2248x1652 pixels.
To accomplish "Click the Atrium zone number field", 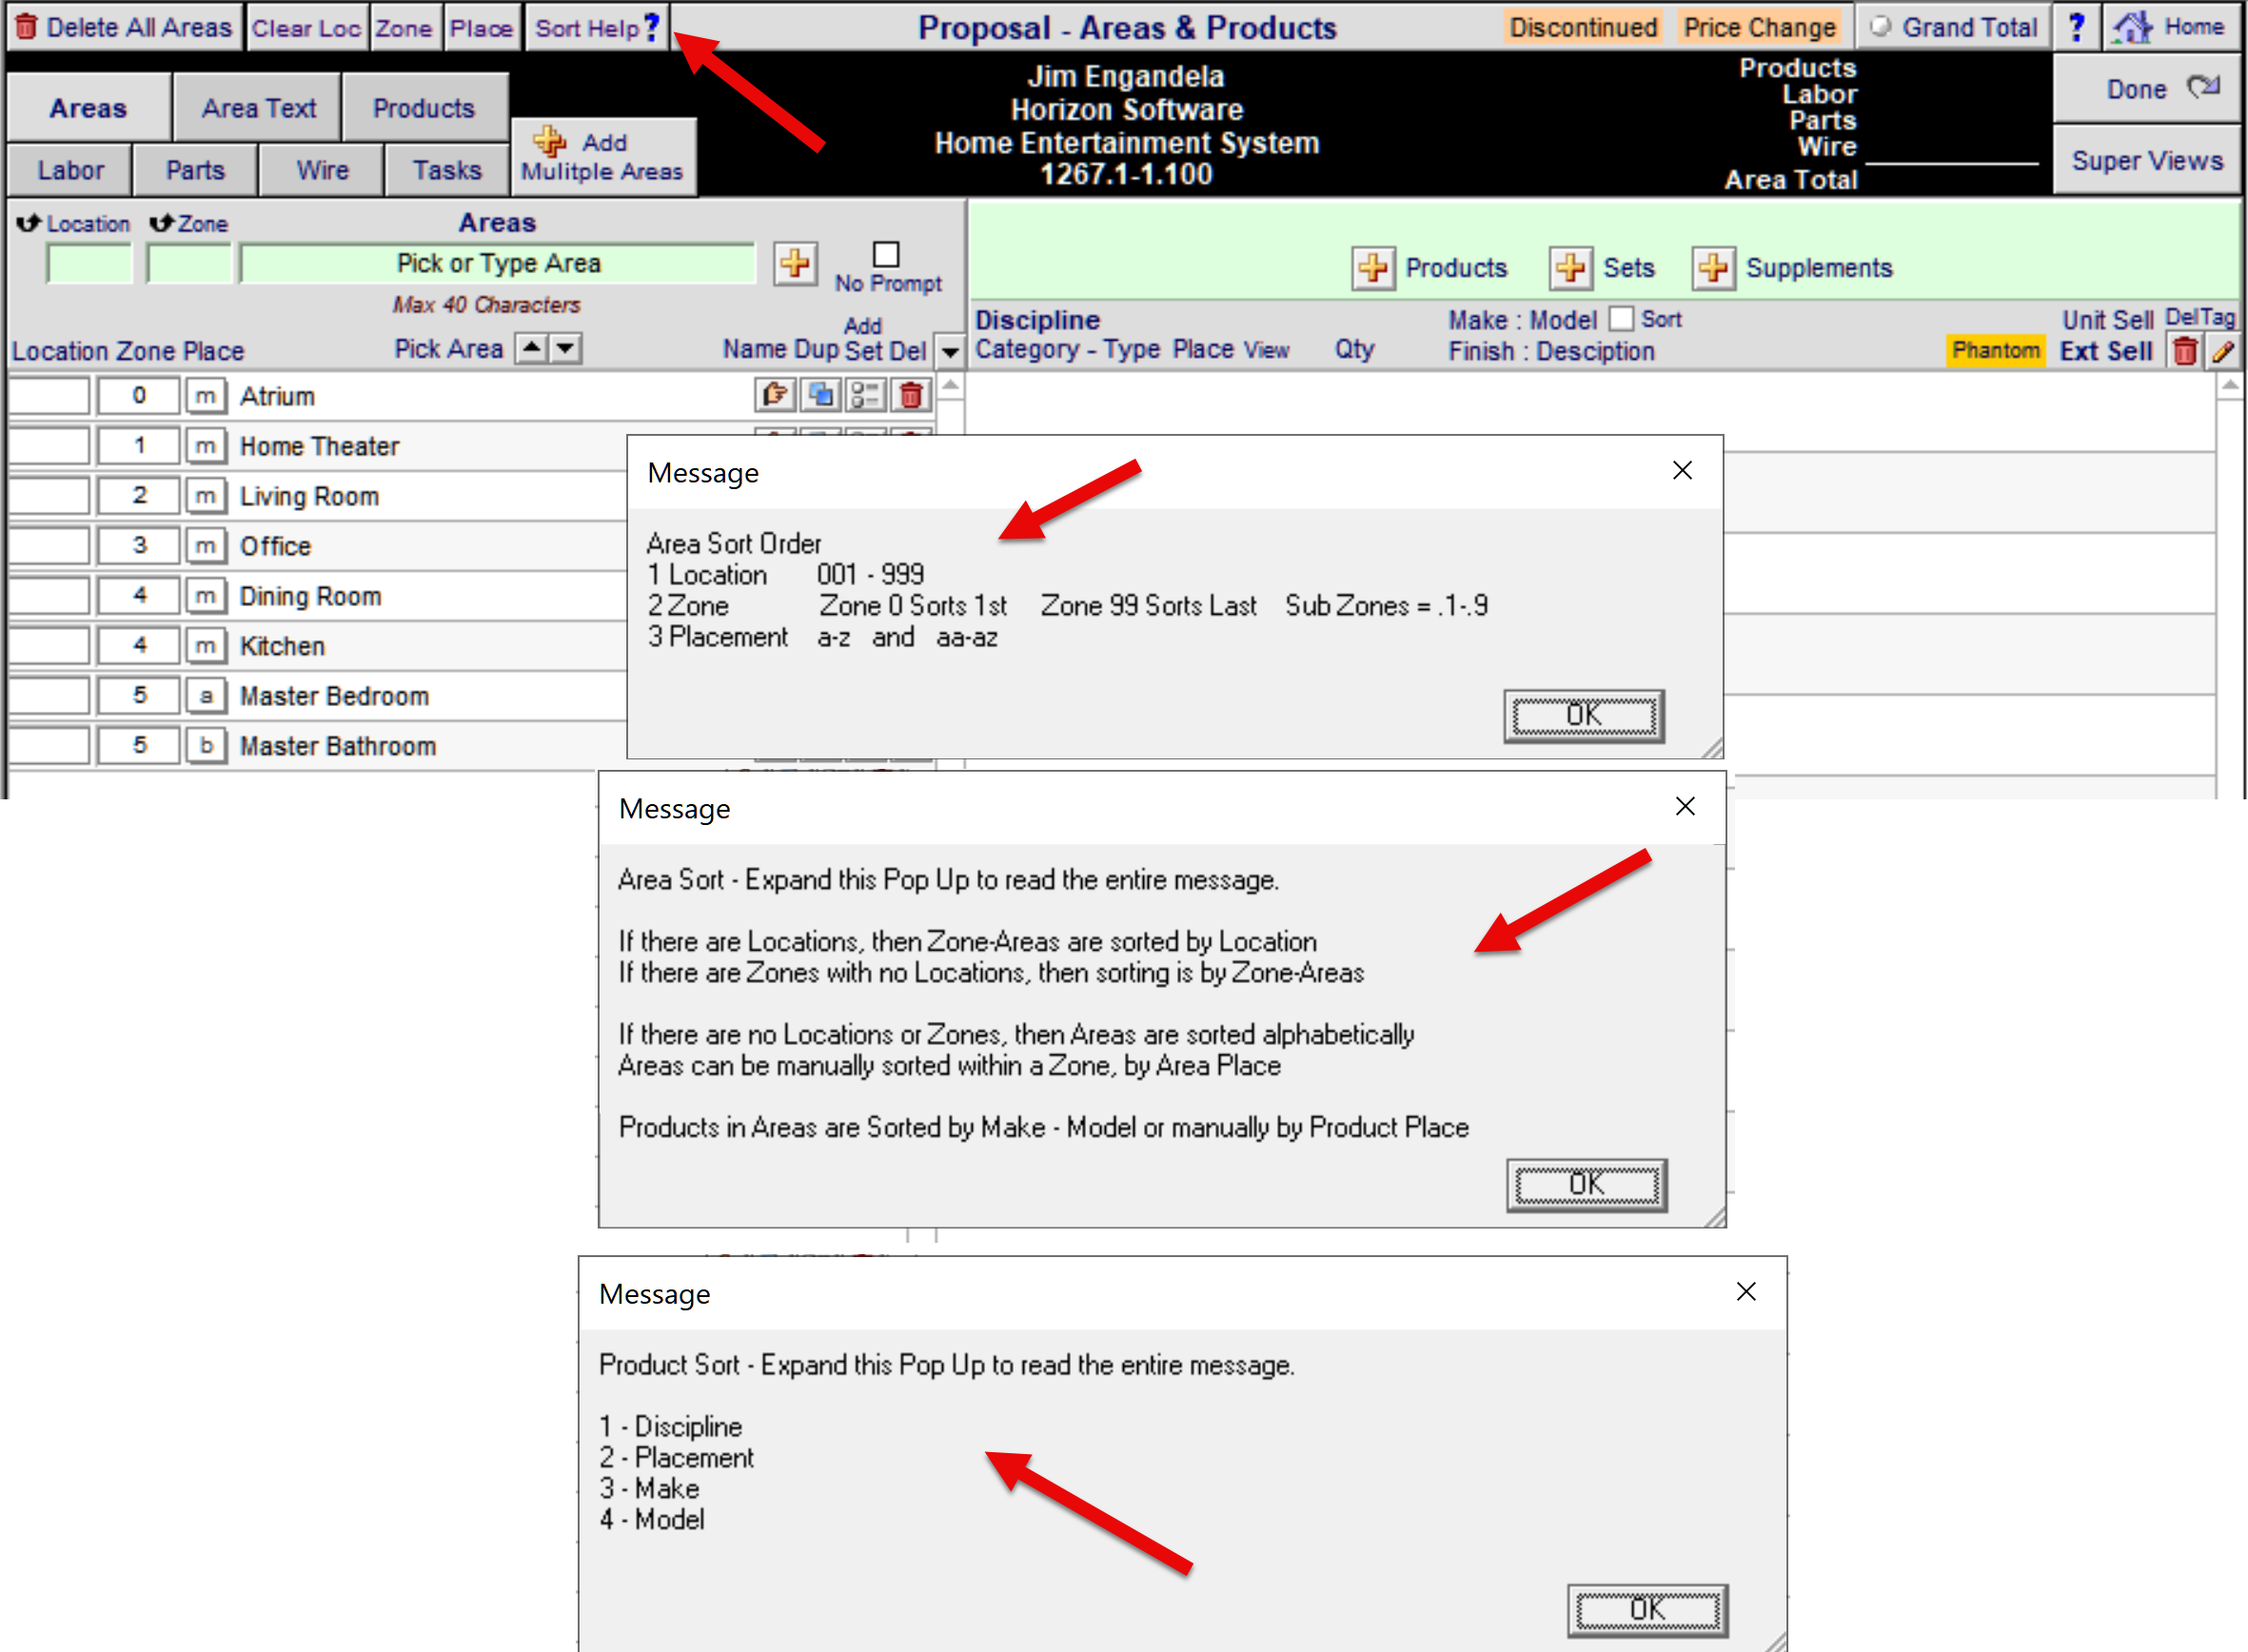I will click(139, 395).
